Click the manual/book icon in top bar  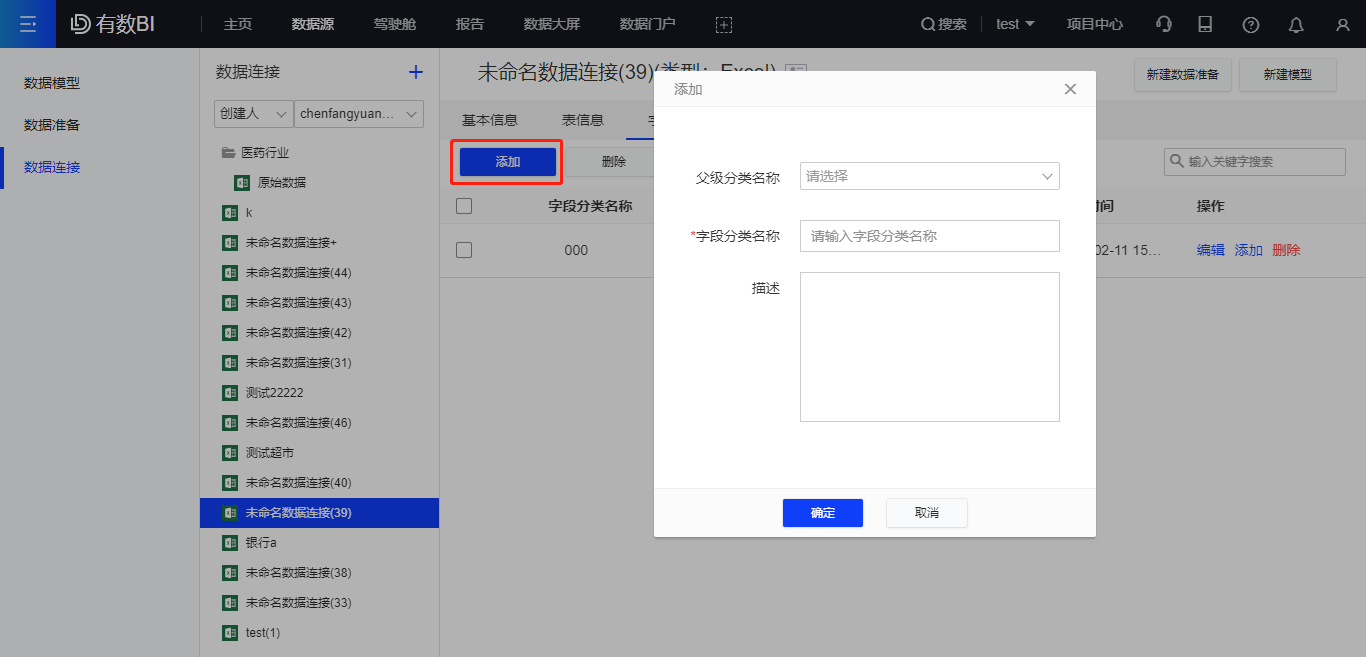point(1205,23)
